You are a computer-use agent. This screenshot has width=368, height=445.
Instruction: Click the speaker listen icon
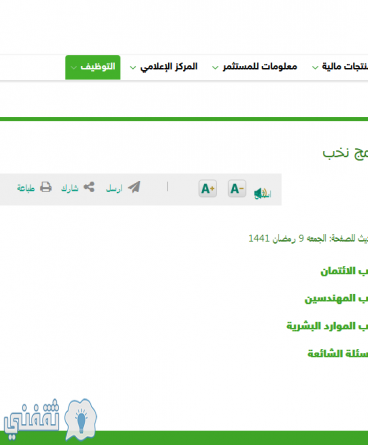[262, 193]
